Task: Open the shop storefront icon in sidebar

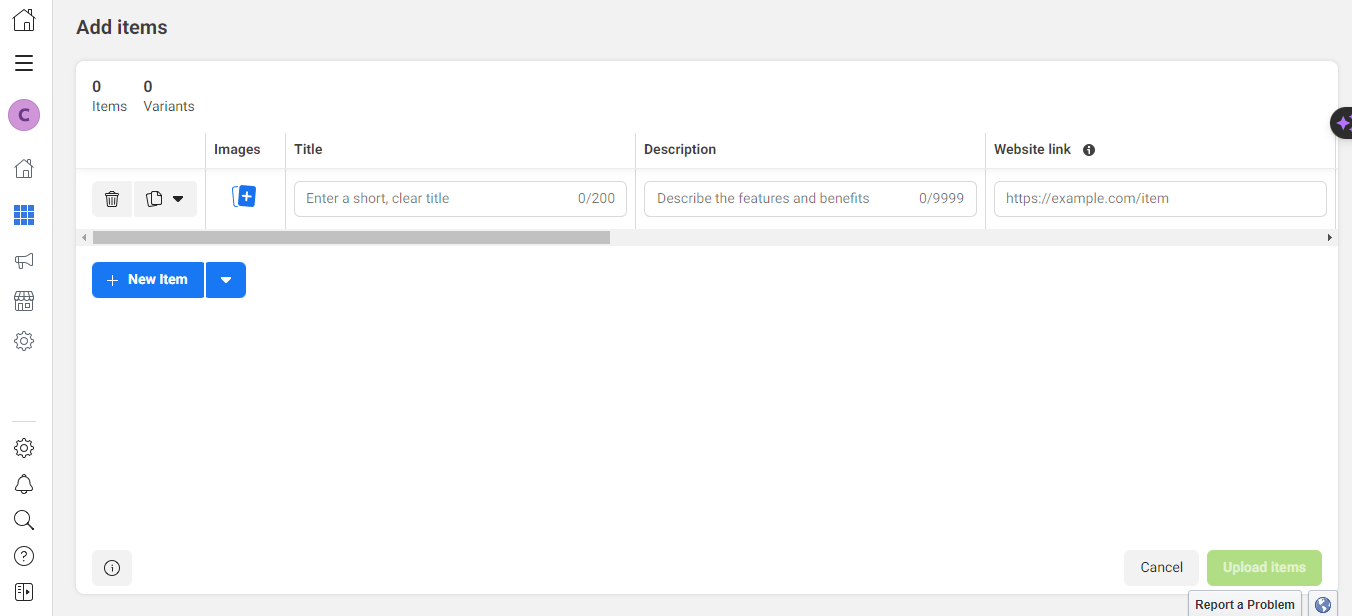Action: tap(24, 301)
